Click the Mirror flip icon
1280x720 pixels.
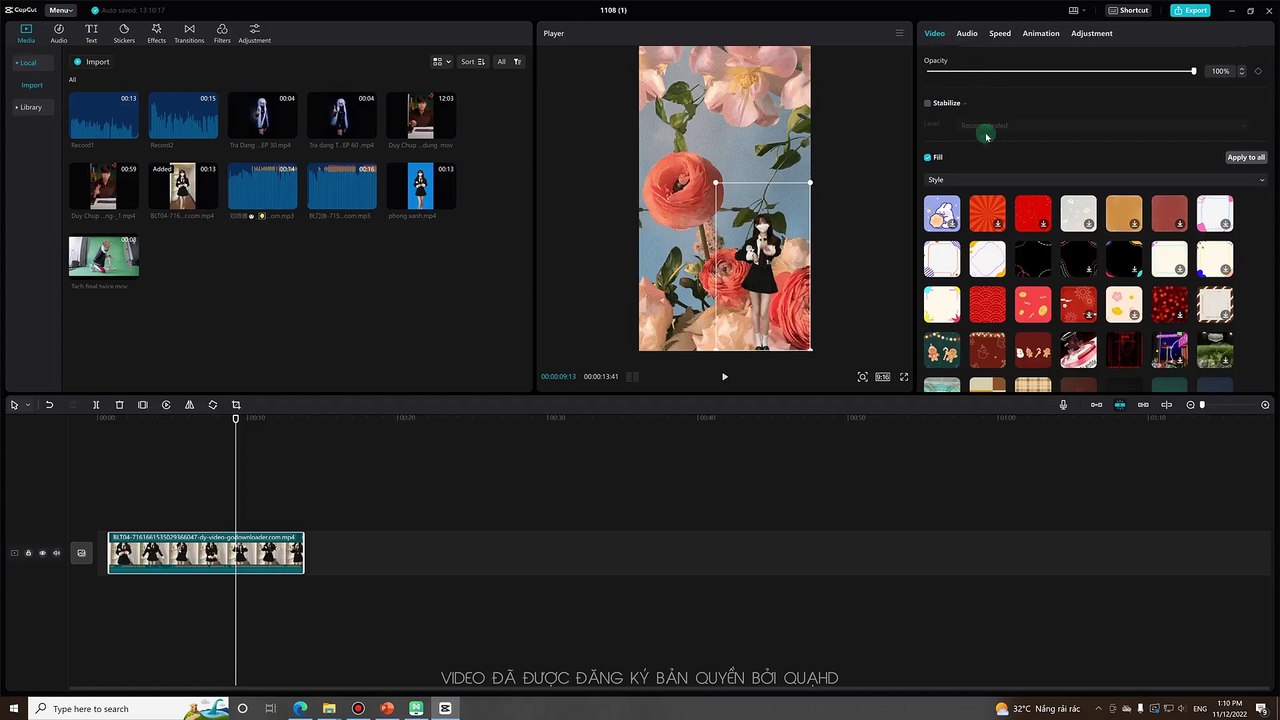pos(189,405)
